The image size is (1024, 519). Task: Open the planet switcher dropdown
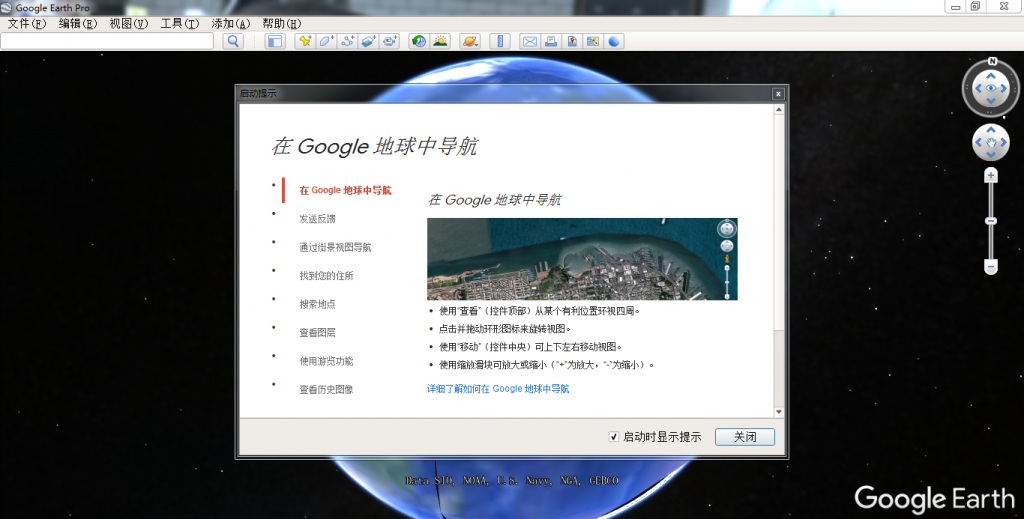coord(470,41)
